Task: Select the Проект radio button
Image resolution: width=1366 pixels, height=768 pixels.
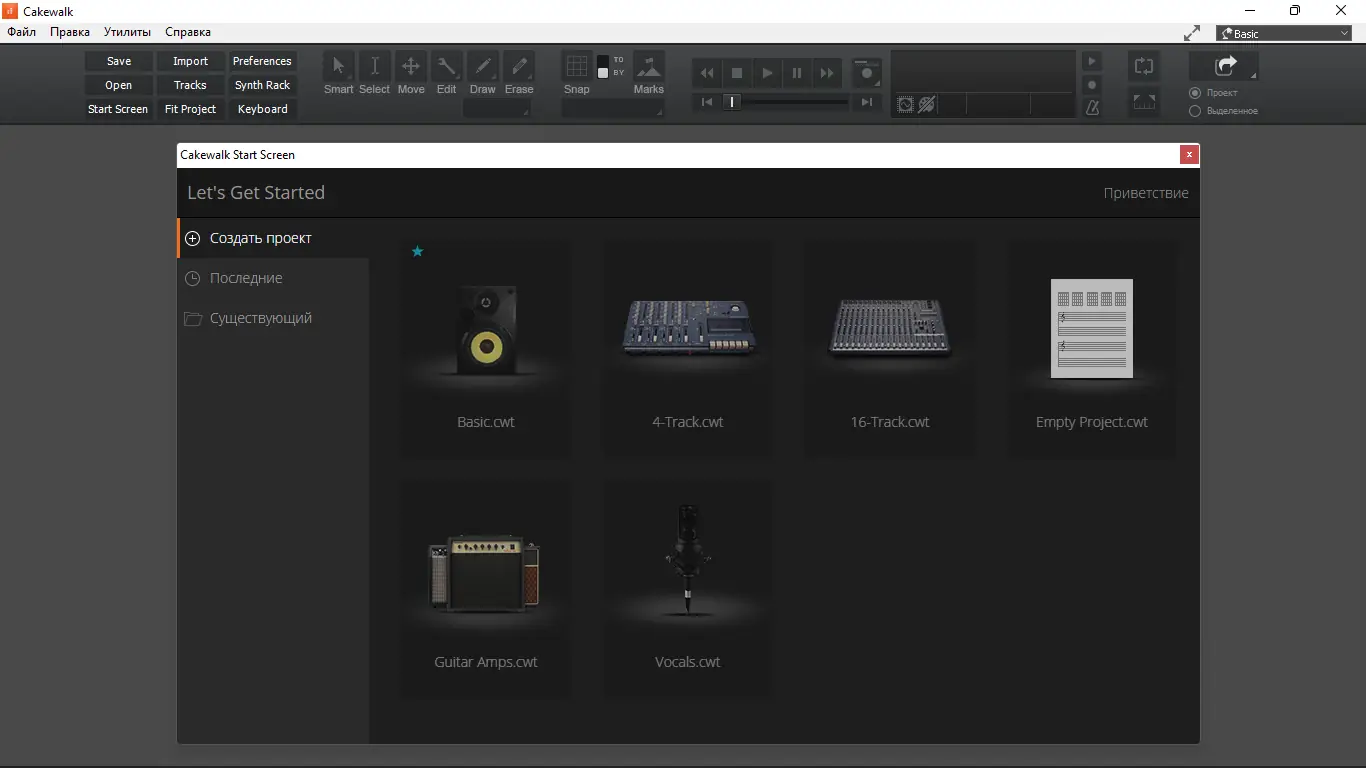Action: point(1194,93)
